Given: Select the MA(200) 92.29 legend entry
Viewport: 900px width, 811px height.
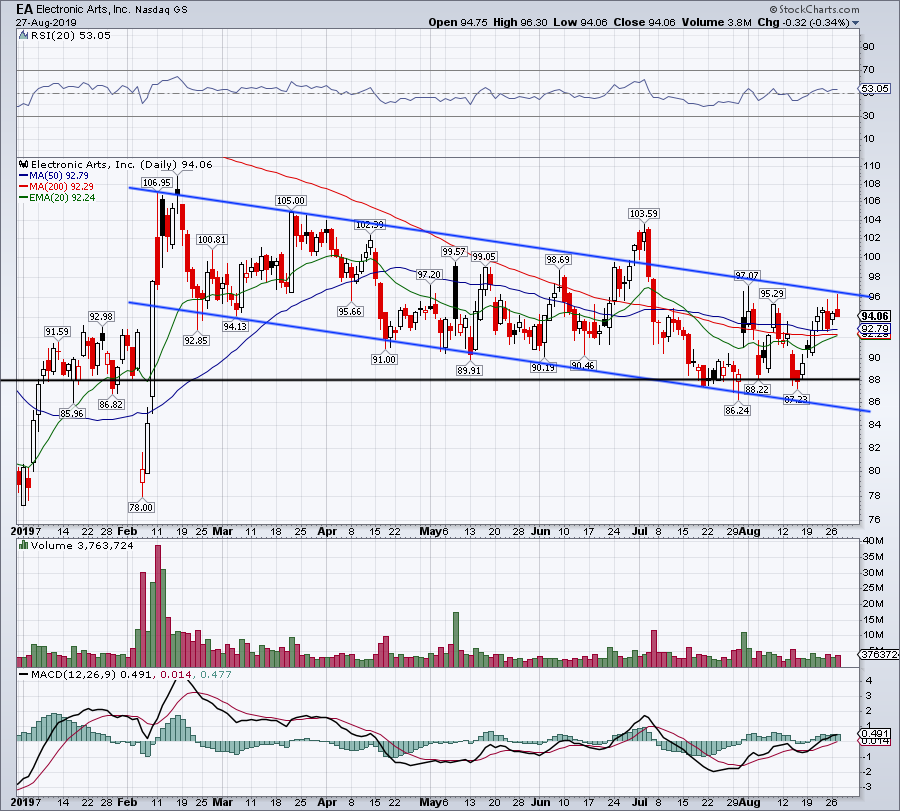Looking at the screenshot, I should pyautogui.click(x=56, y=187).
